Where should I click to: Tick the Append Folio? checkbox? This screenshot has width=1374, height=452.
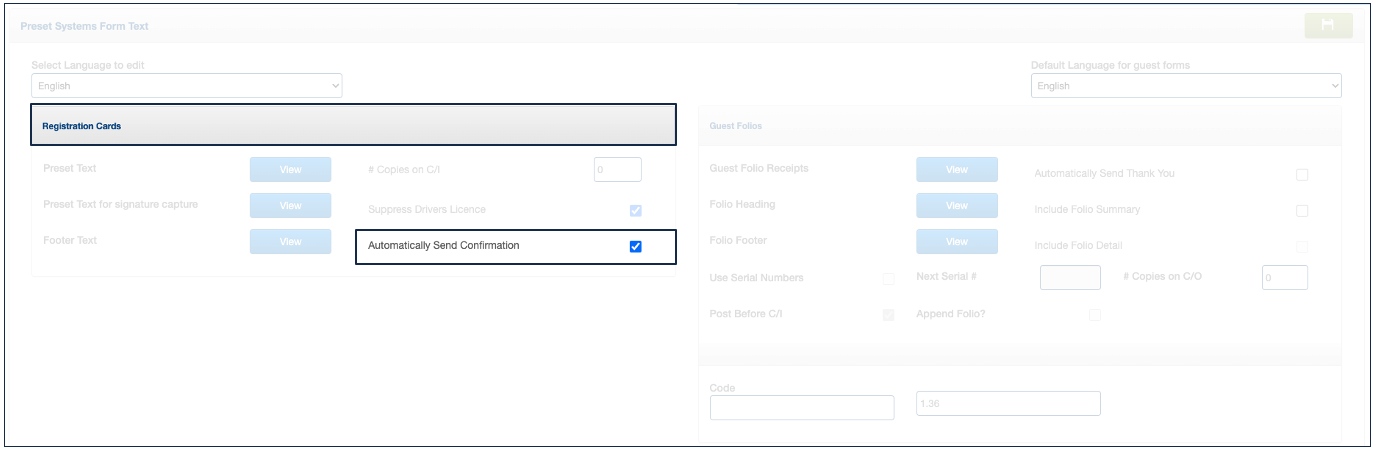click(x=1095, y=315)
